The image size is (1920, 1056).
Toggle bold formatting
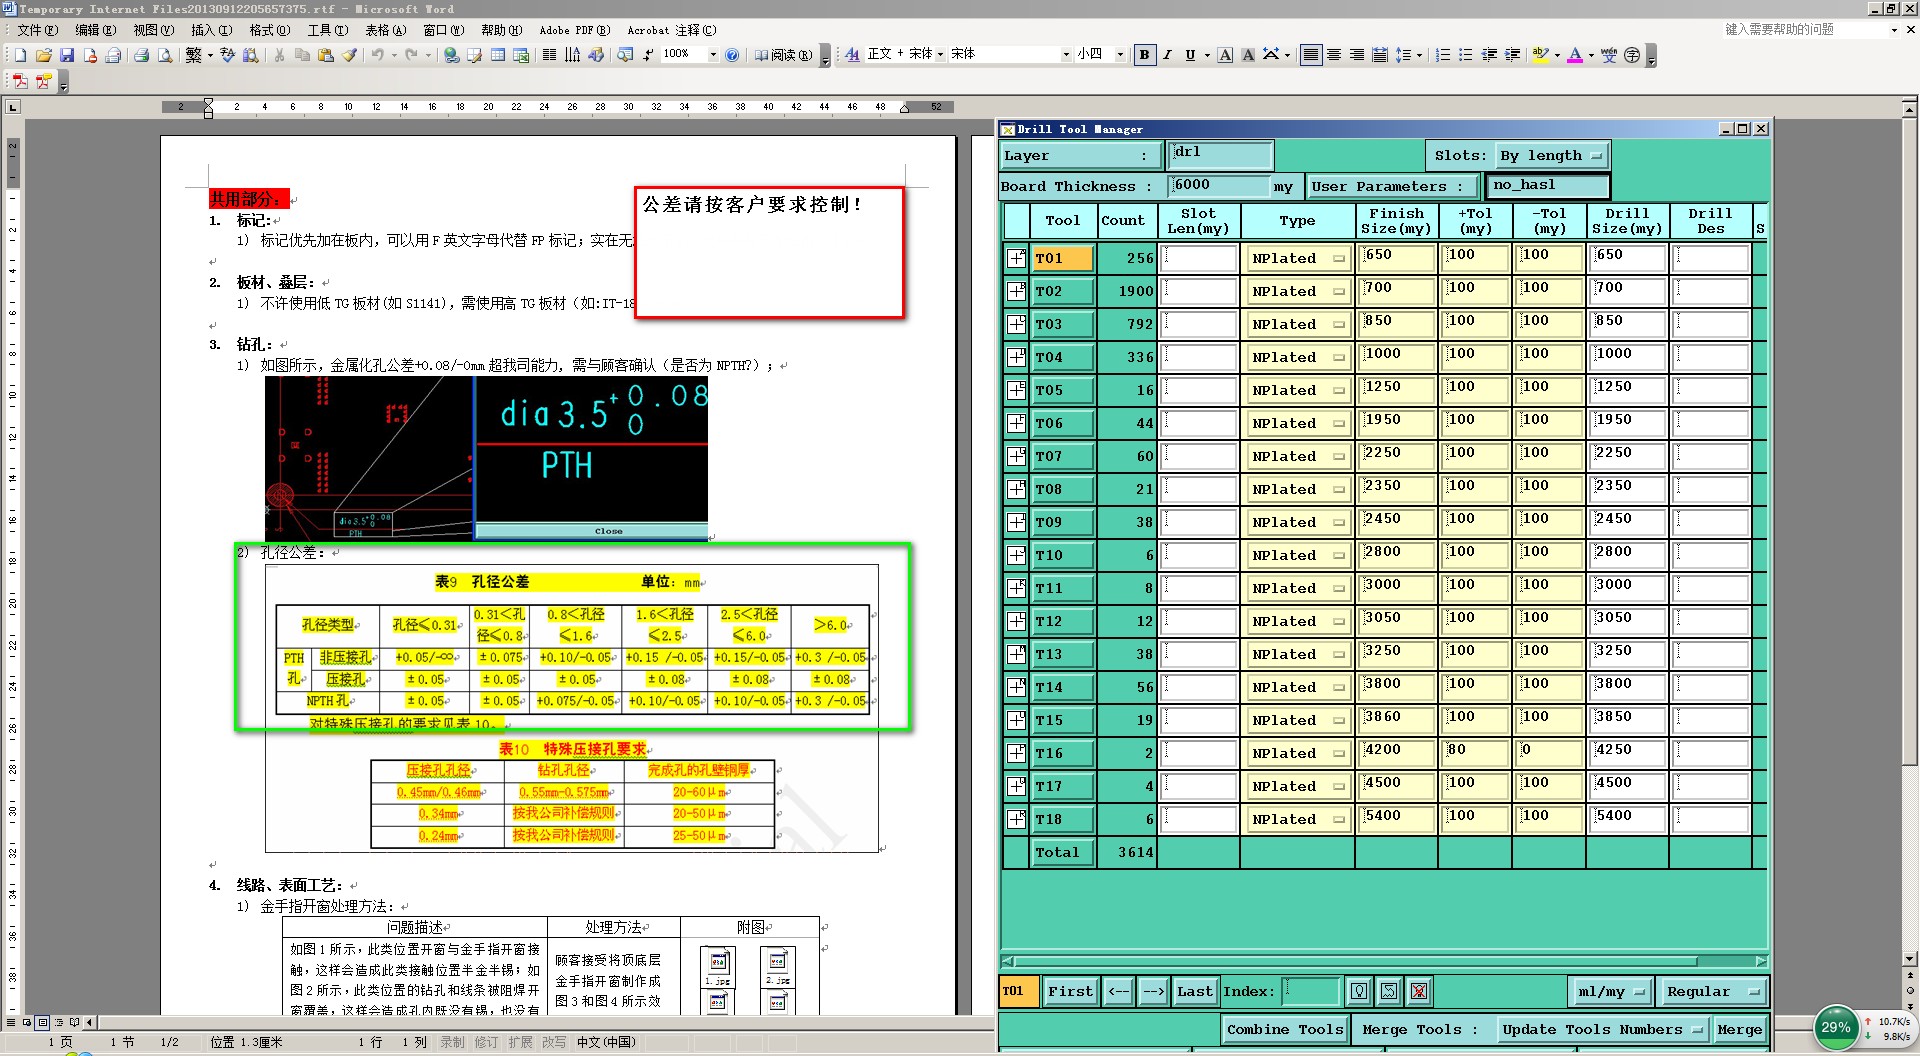click(x=1144, y=55)
